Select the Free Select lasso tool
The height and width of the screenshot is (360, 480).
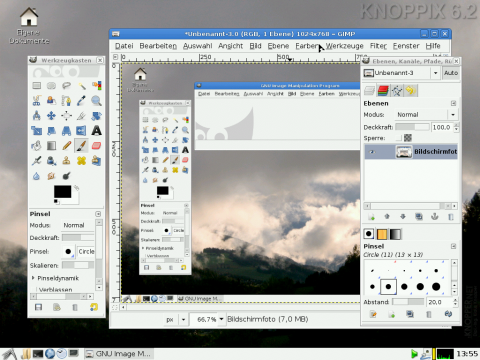(66, 86)
